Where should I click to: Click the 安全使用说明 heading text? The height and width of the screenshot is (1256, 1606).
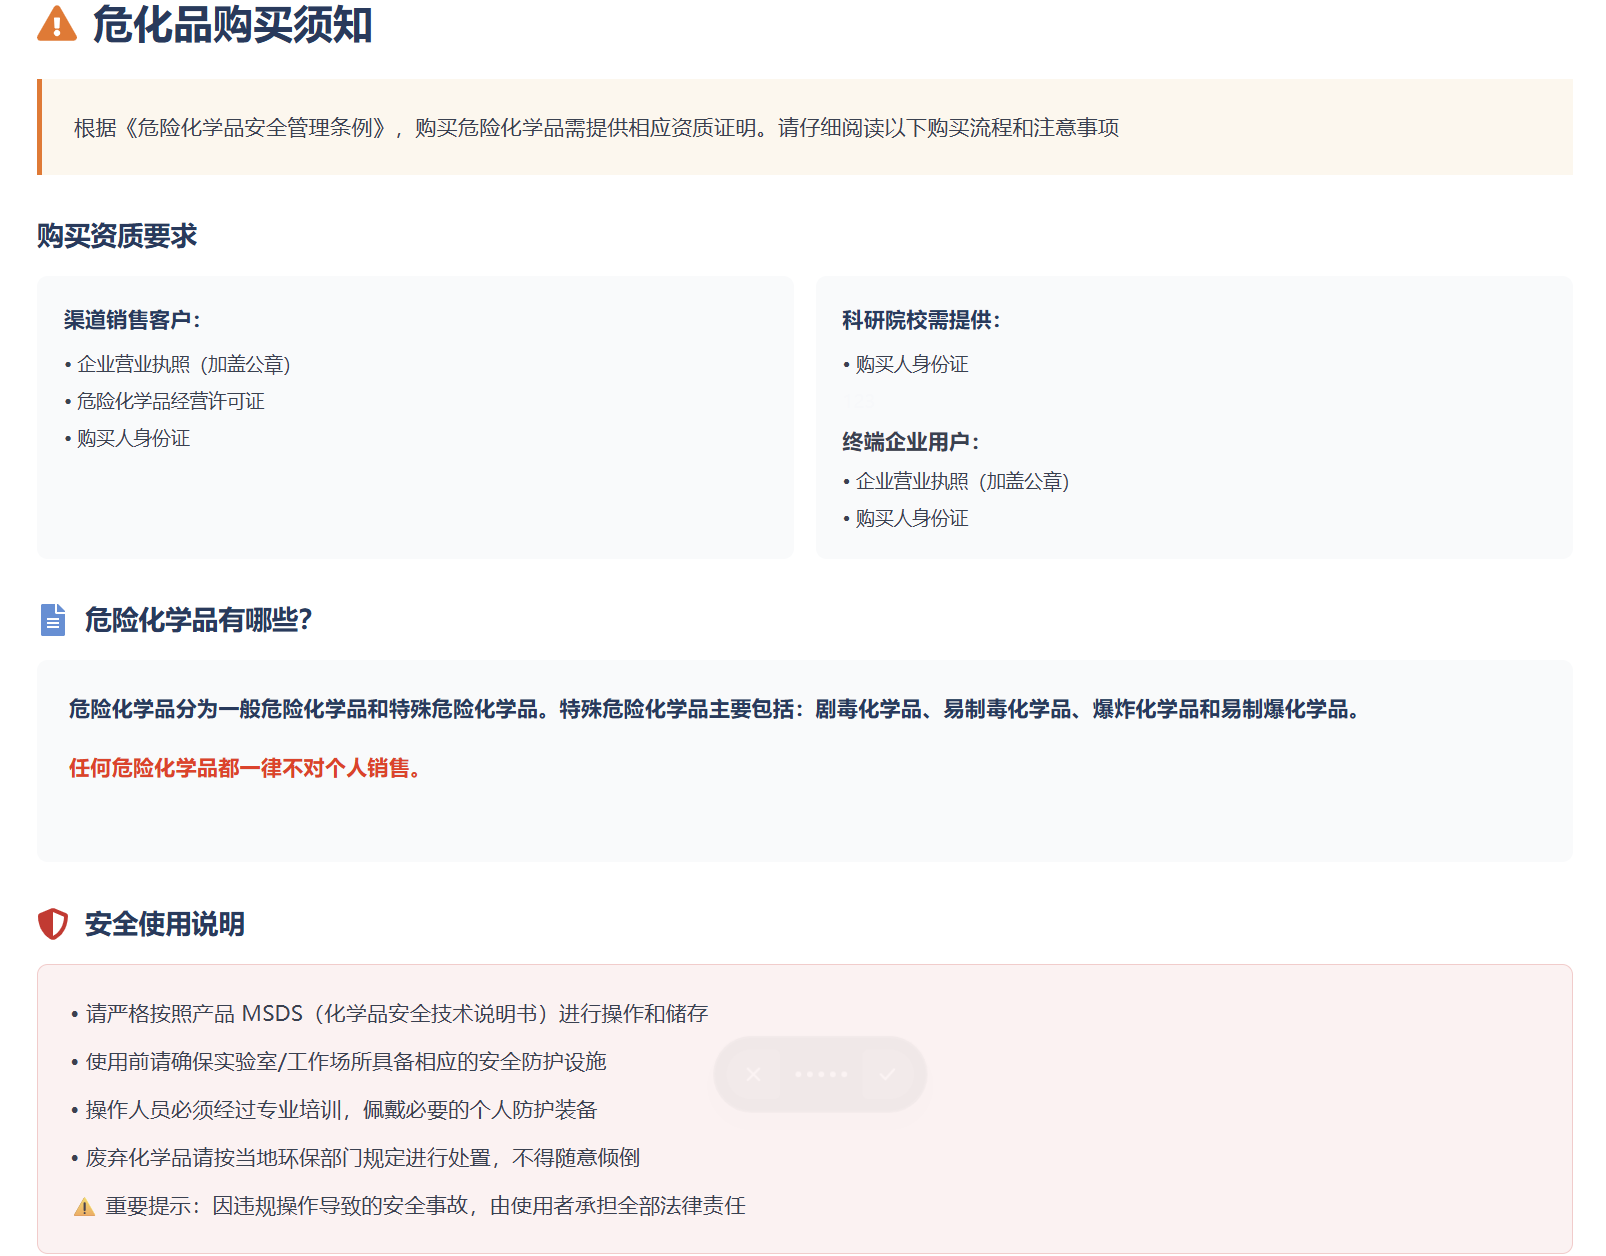pyautogui.click(x=165, y=924)
